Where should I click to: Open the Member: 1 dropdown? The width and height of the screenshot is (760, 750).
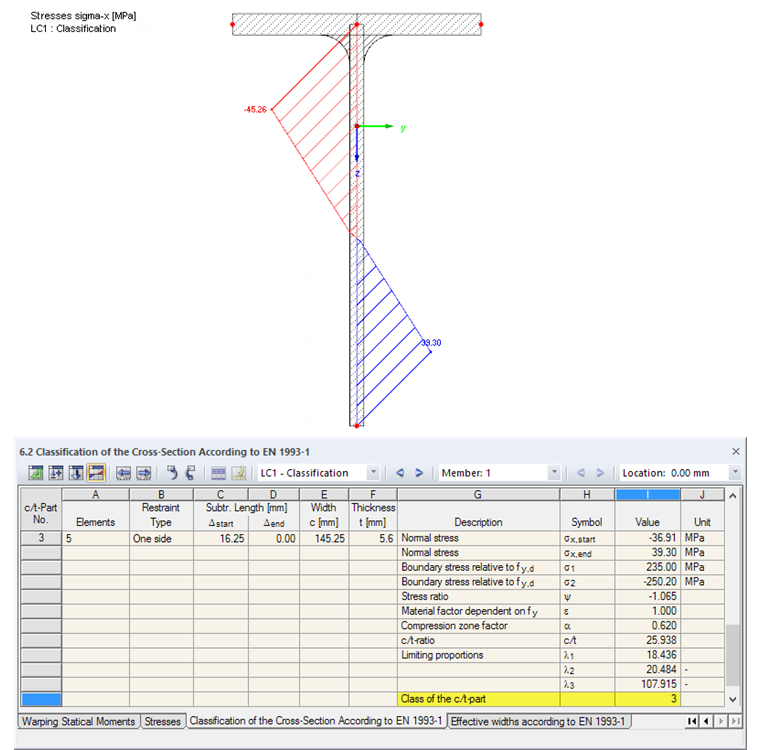pos(554,472)
